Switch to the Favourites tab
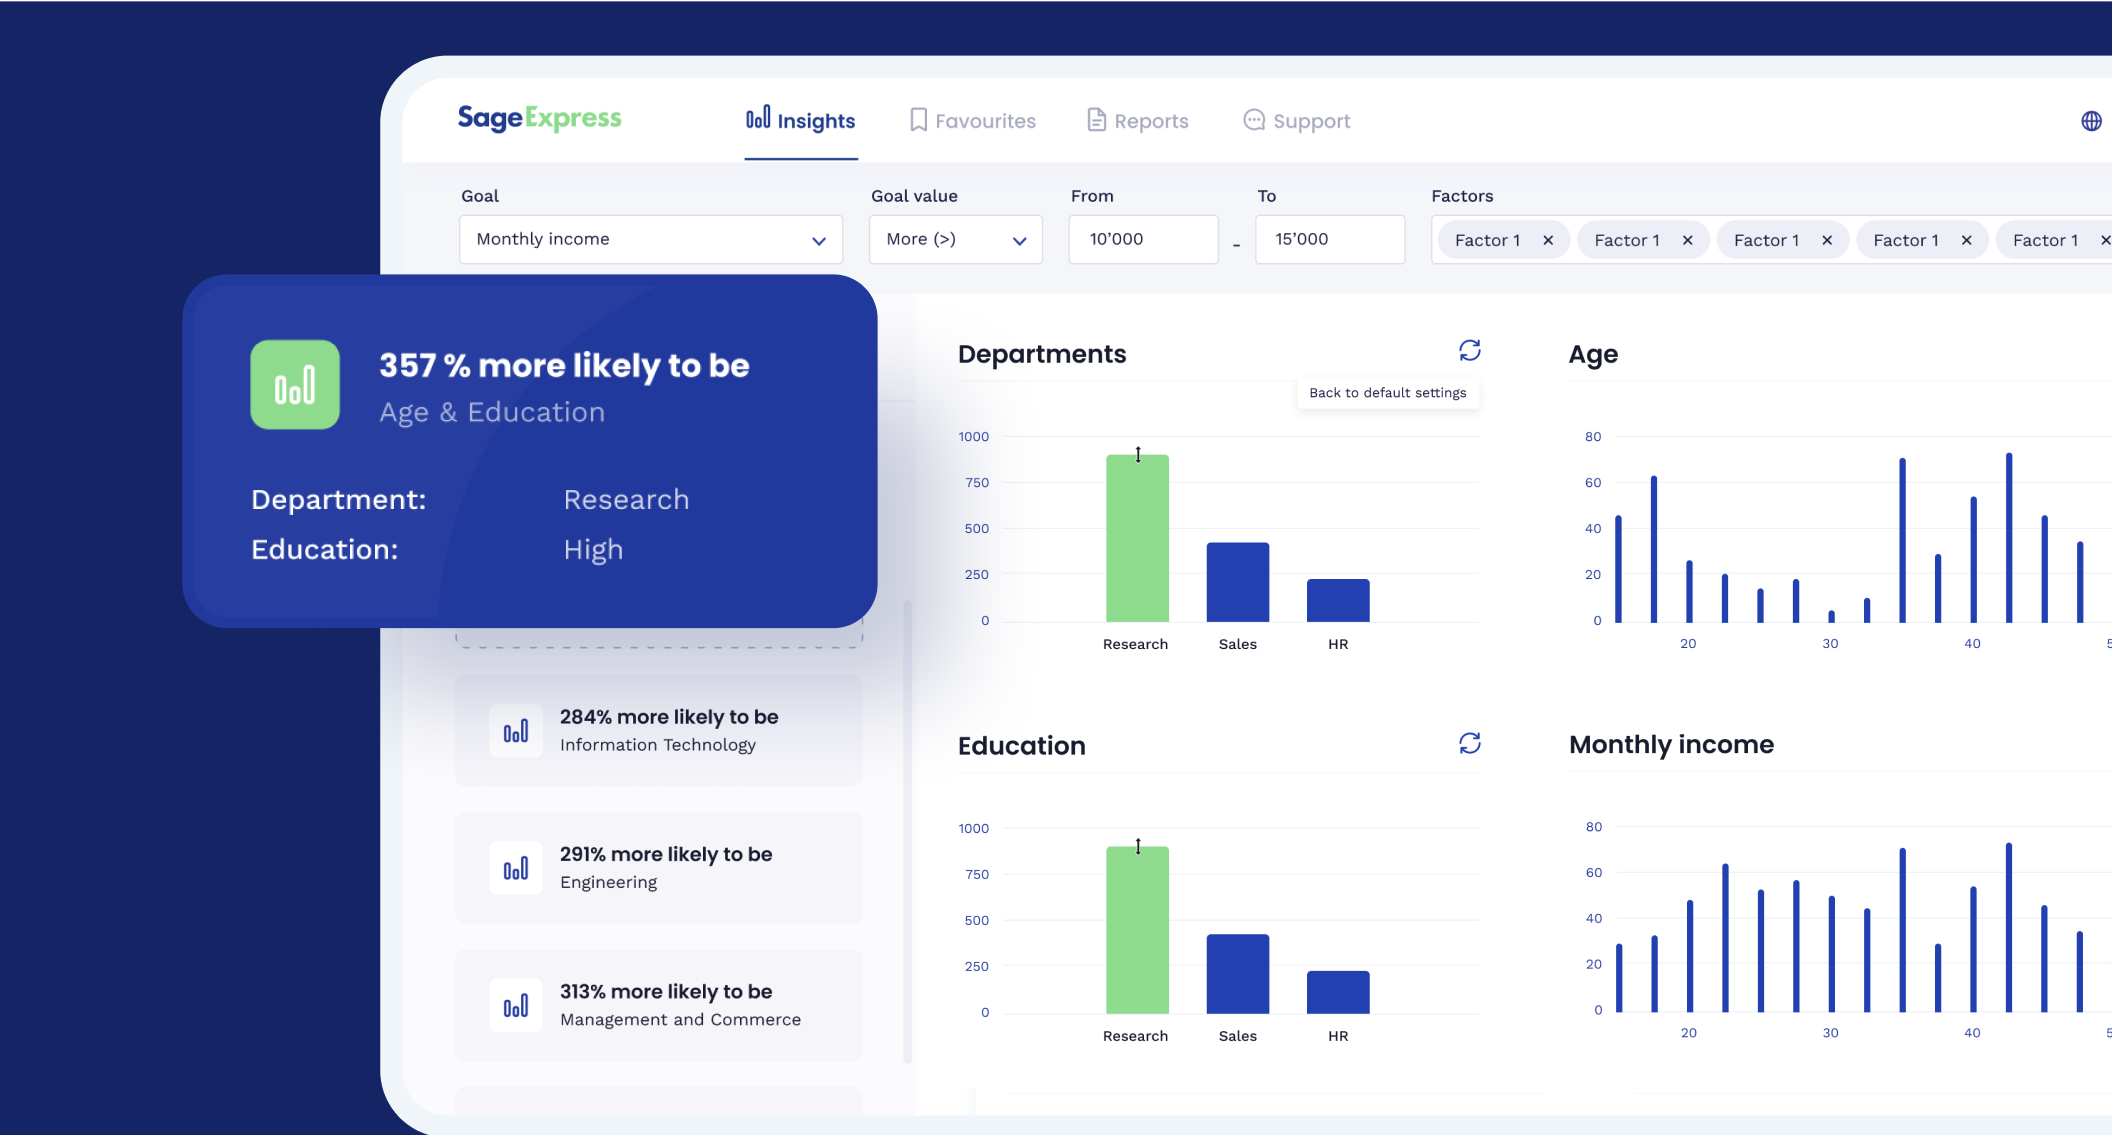 973,121
